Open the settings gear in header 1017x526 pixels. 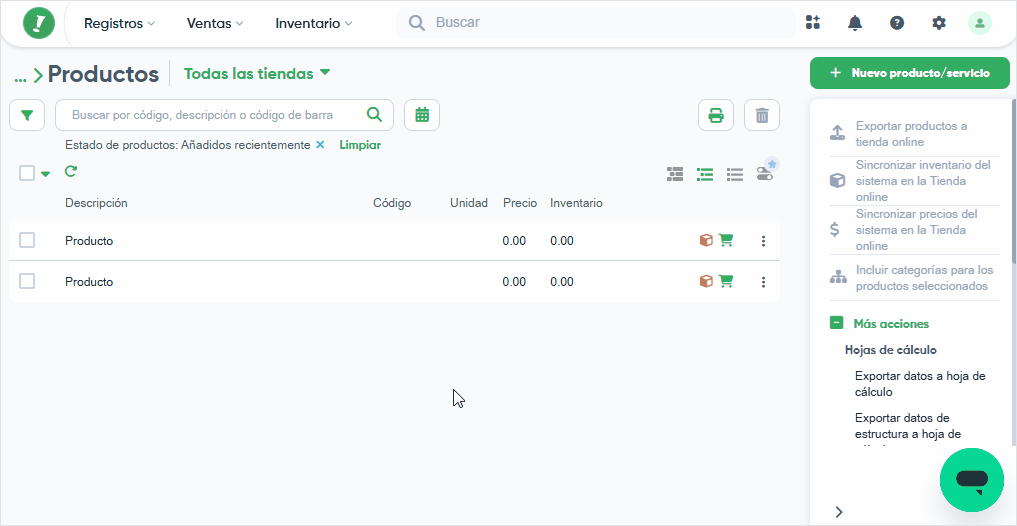pyautogui.click(x=939, y=23)
